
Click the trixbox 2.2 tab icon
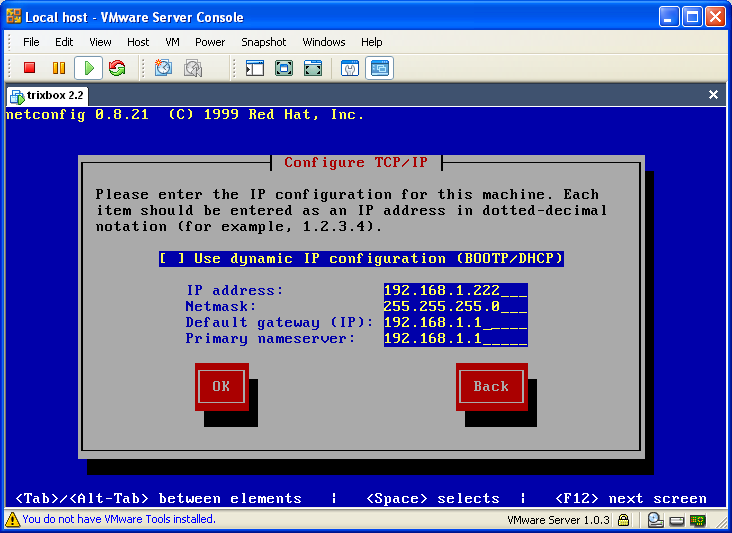pos(17,97)
